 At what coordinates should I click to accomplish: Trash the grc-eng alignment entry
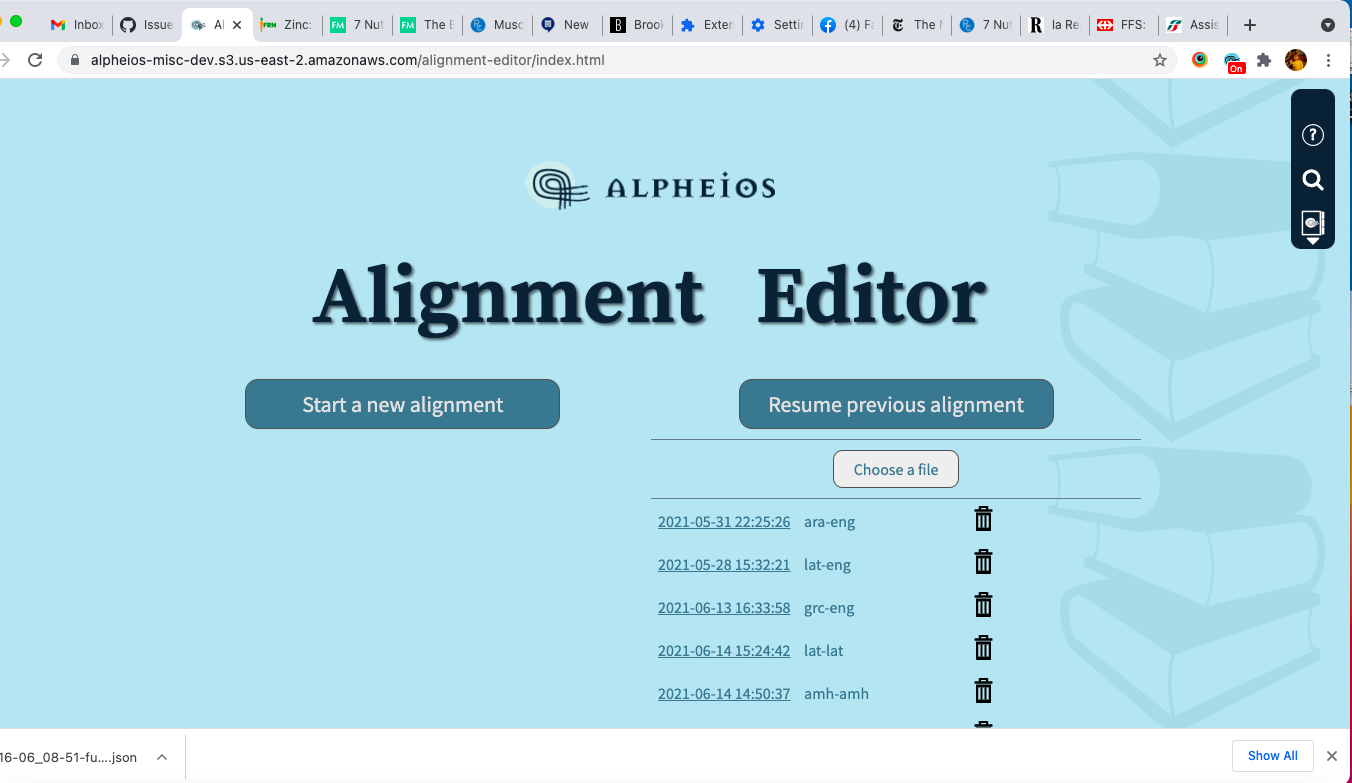pyautogui.click(x=983, y=605)
